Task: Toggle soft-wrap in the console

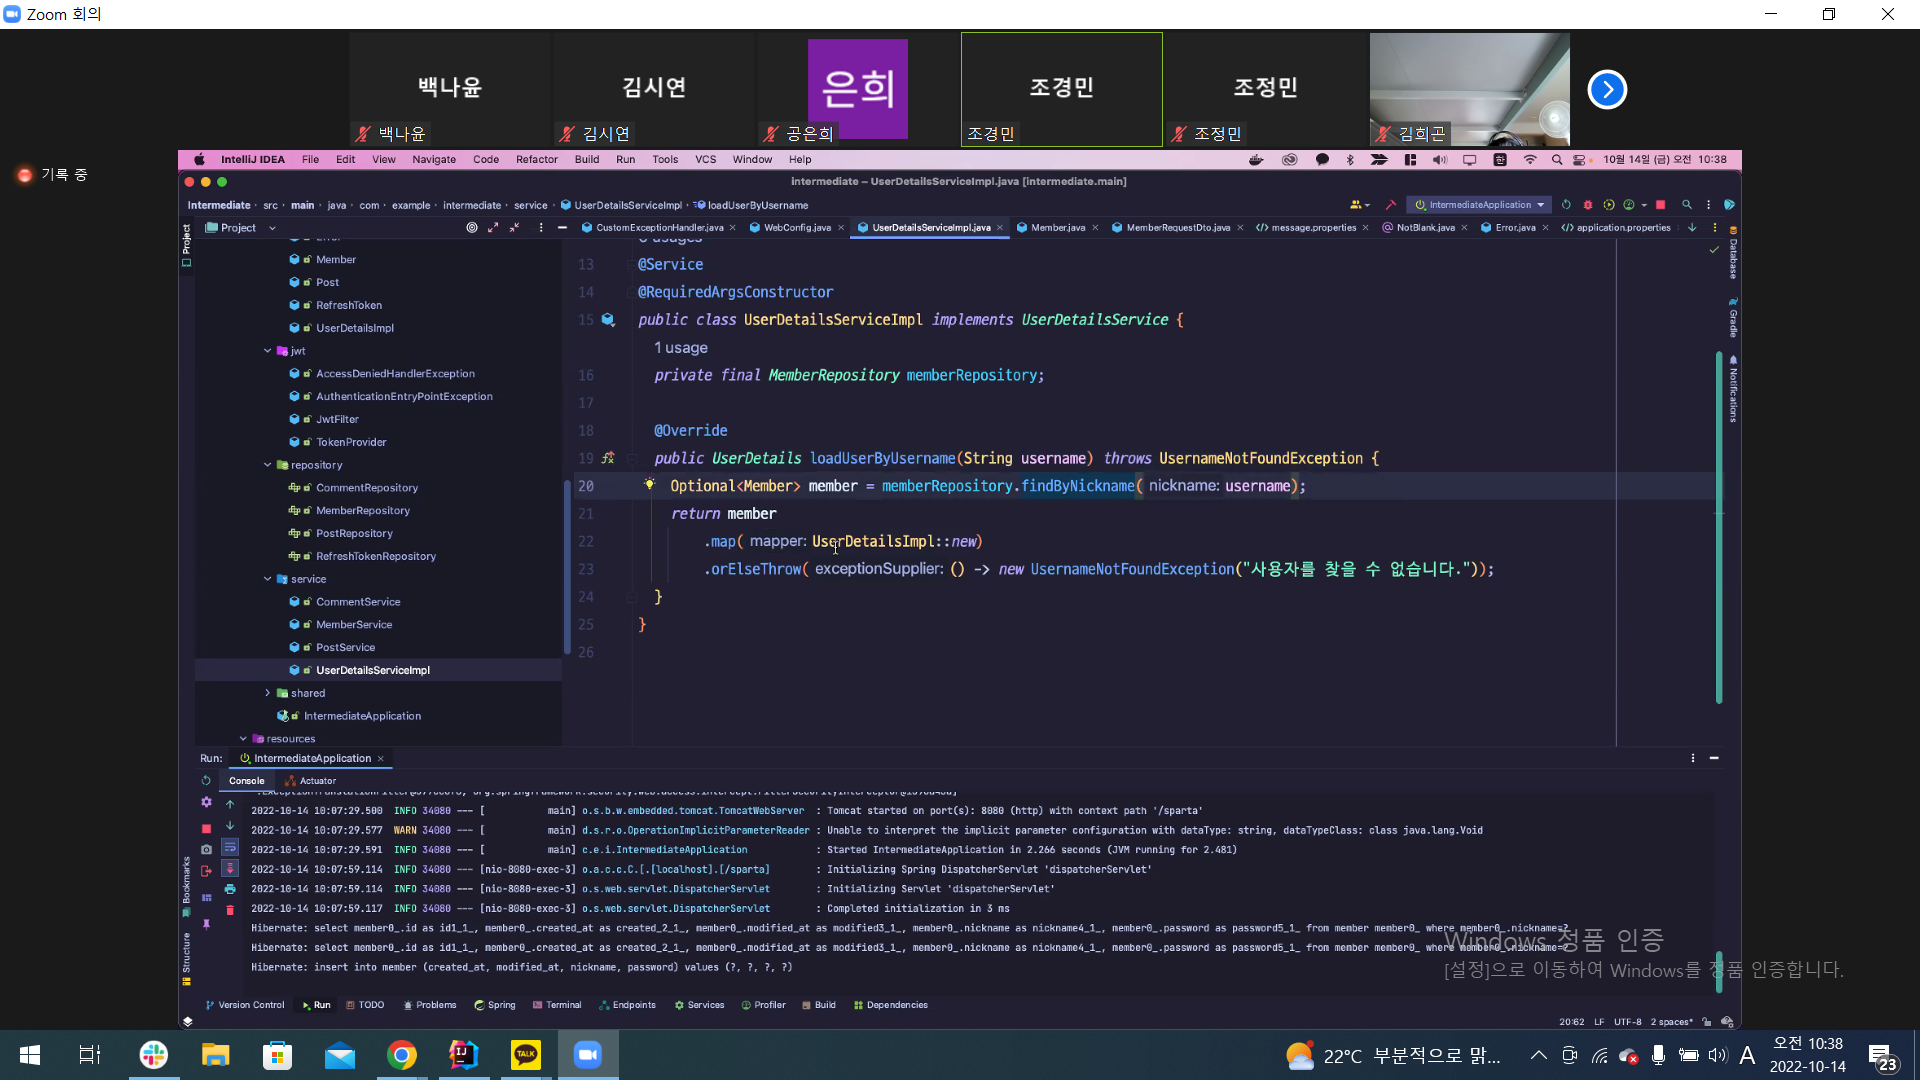Action: pyautogui.click(x=230, y=848)
